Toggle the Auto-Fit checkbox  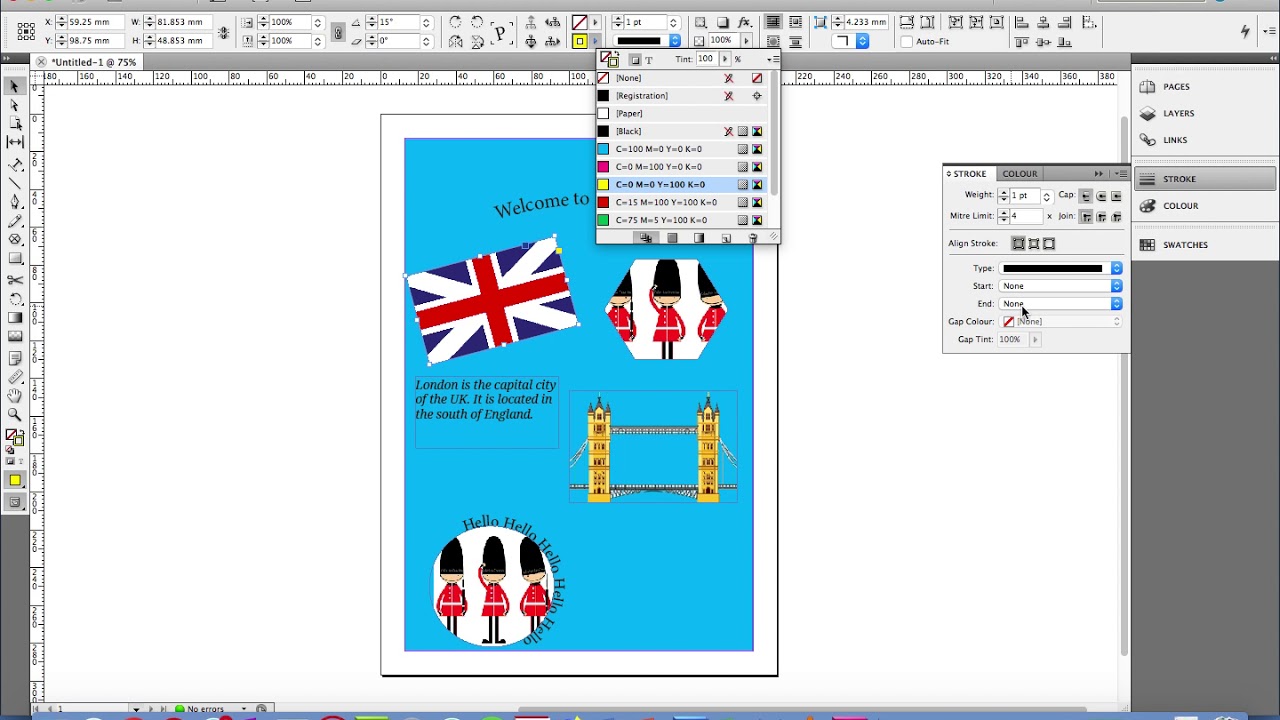(907, 42)
